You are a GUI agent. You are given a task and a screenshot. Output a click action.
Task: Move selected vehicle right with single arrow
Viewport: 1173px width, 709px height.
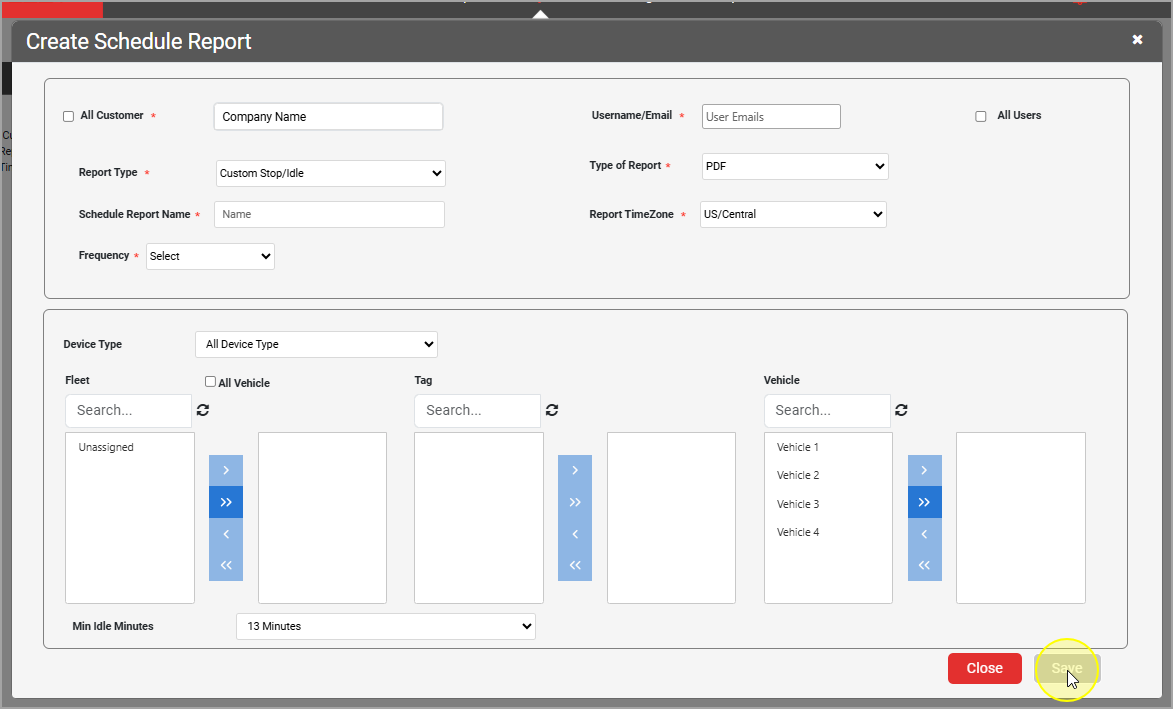924,470
